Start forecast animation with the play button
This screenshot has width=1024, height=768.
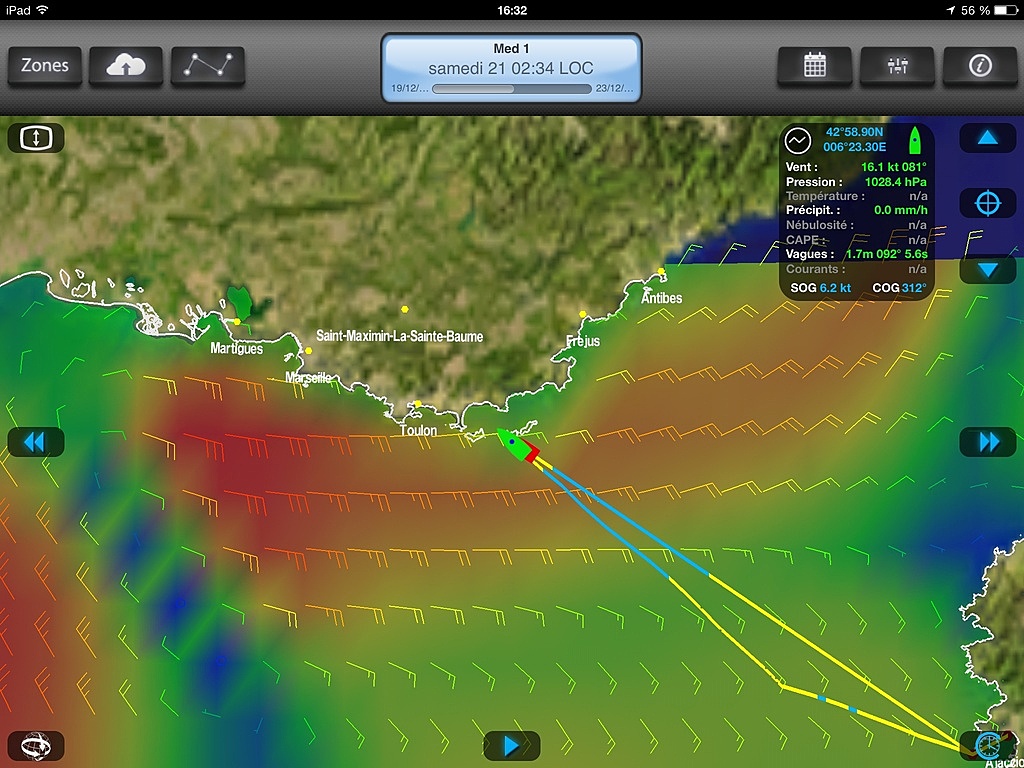click(511, 745)
